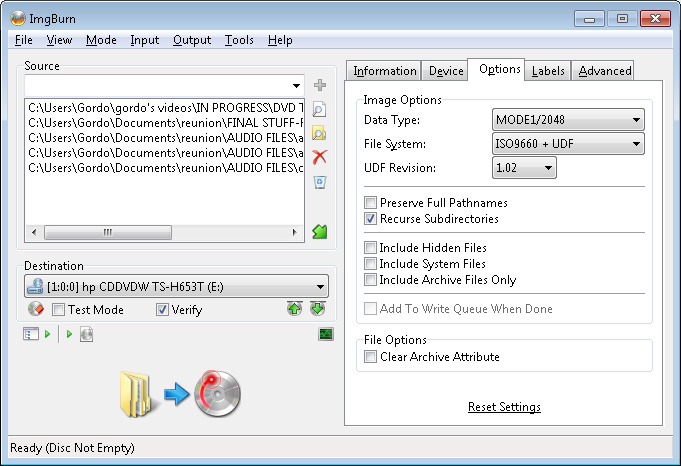
Task: Open the Output menu
Action: [x=192, y=40]
